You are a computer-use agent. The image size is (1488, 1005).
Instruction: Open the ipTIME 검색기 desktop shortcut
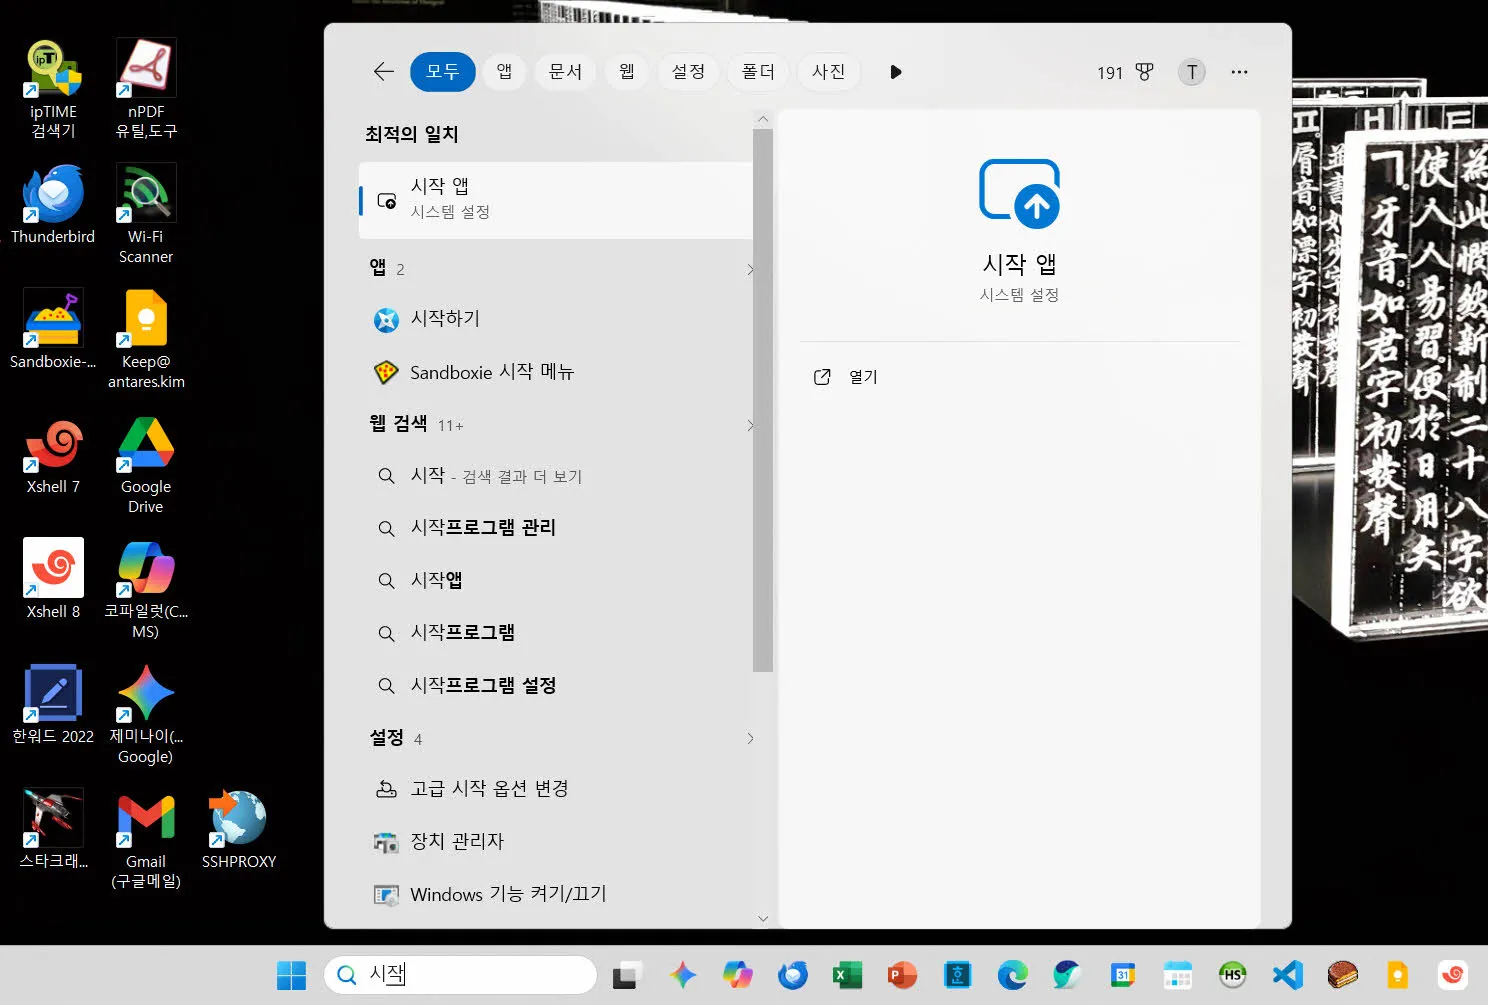[x=53, y=88]
